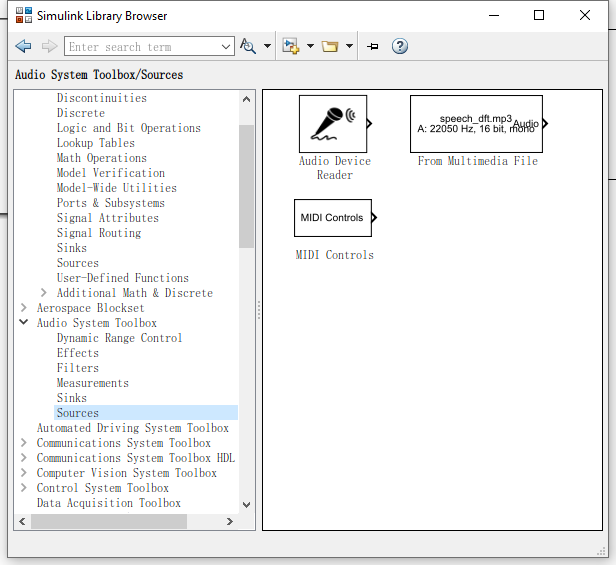Open search history dropdown in search box

(226, 47)
